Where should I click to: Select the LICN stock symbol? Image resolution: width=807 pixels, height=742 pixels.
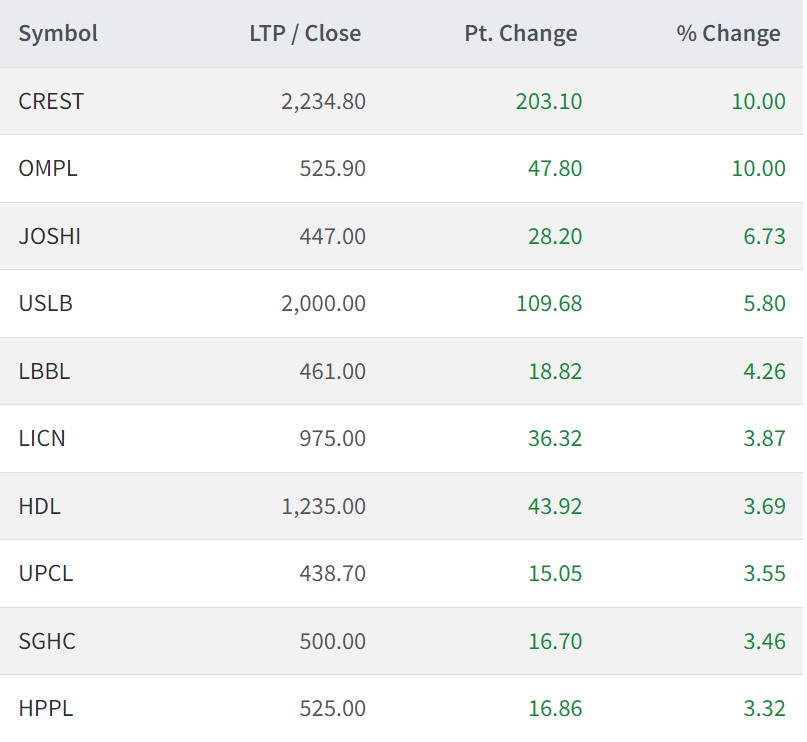42,438
